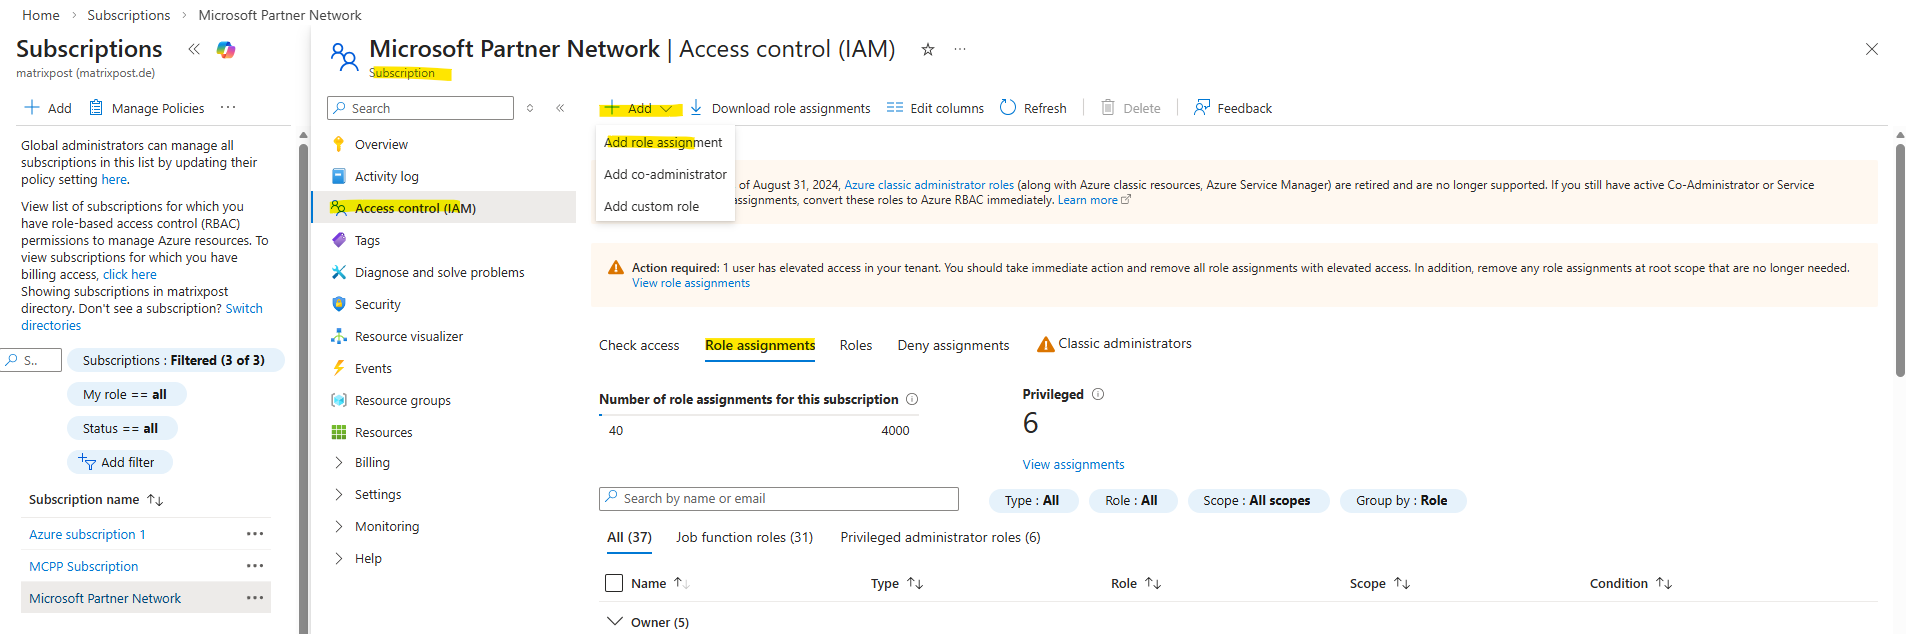This screenshot has width=1906, height=634.
Task: Favorite this page with the star icon
Action: tap(928, 49)
